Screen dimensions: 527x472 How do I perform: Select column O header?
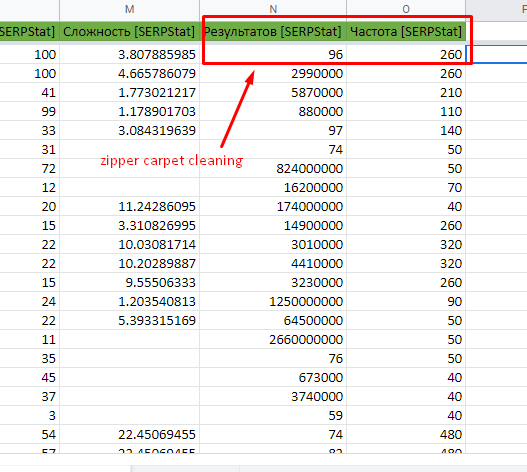pyautogui.click(x=406, y=9)
